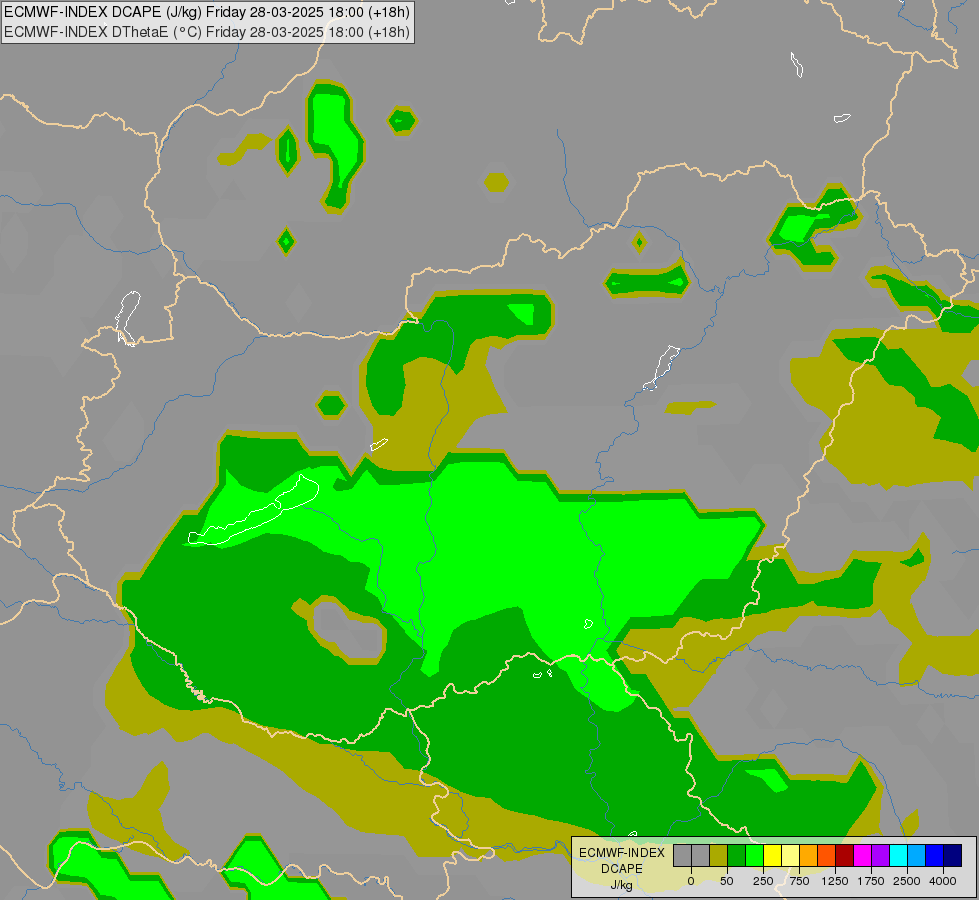Pick the navy legend swatch

953,855
